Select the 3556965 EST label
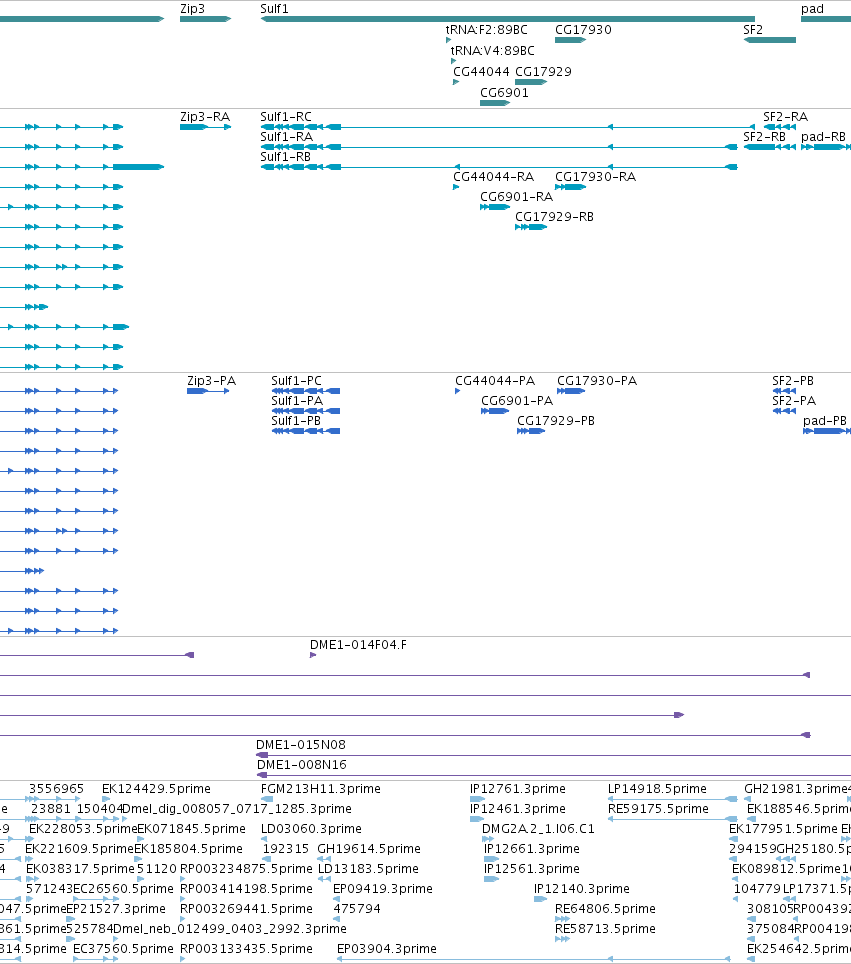This screenshot has width=851, height=964. coord(56,788)
